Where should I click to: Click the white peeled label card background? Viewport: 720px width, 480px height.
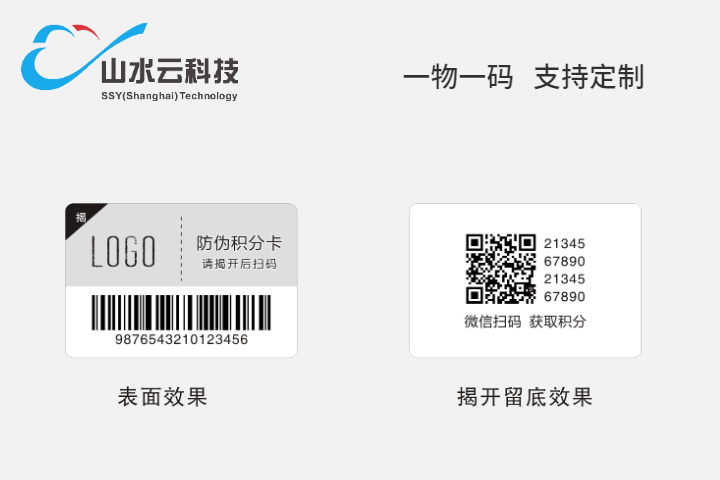tap(525, 280)
